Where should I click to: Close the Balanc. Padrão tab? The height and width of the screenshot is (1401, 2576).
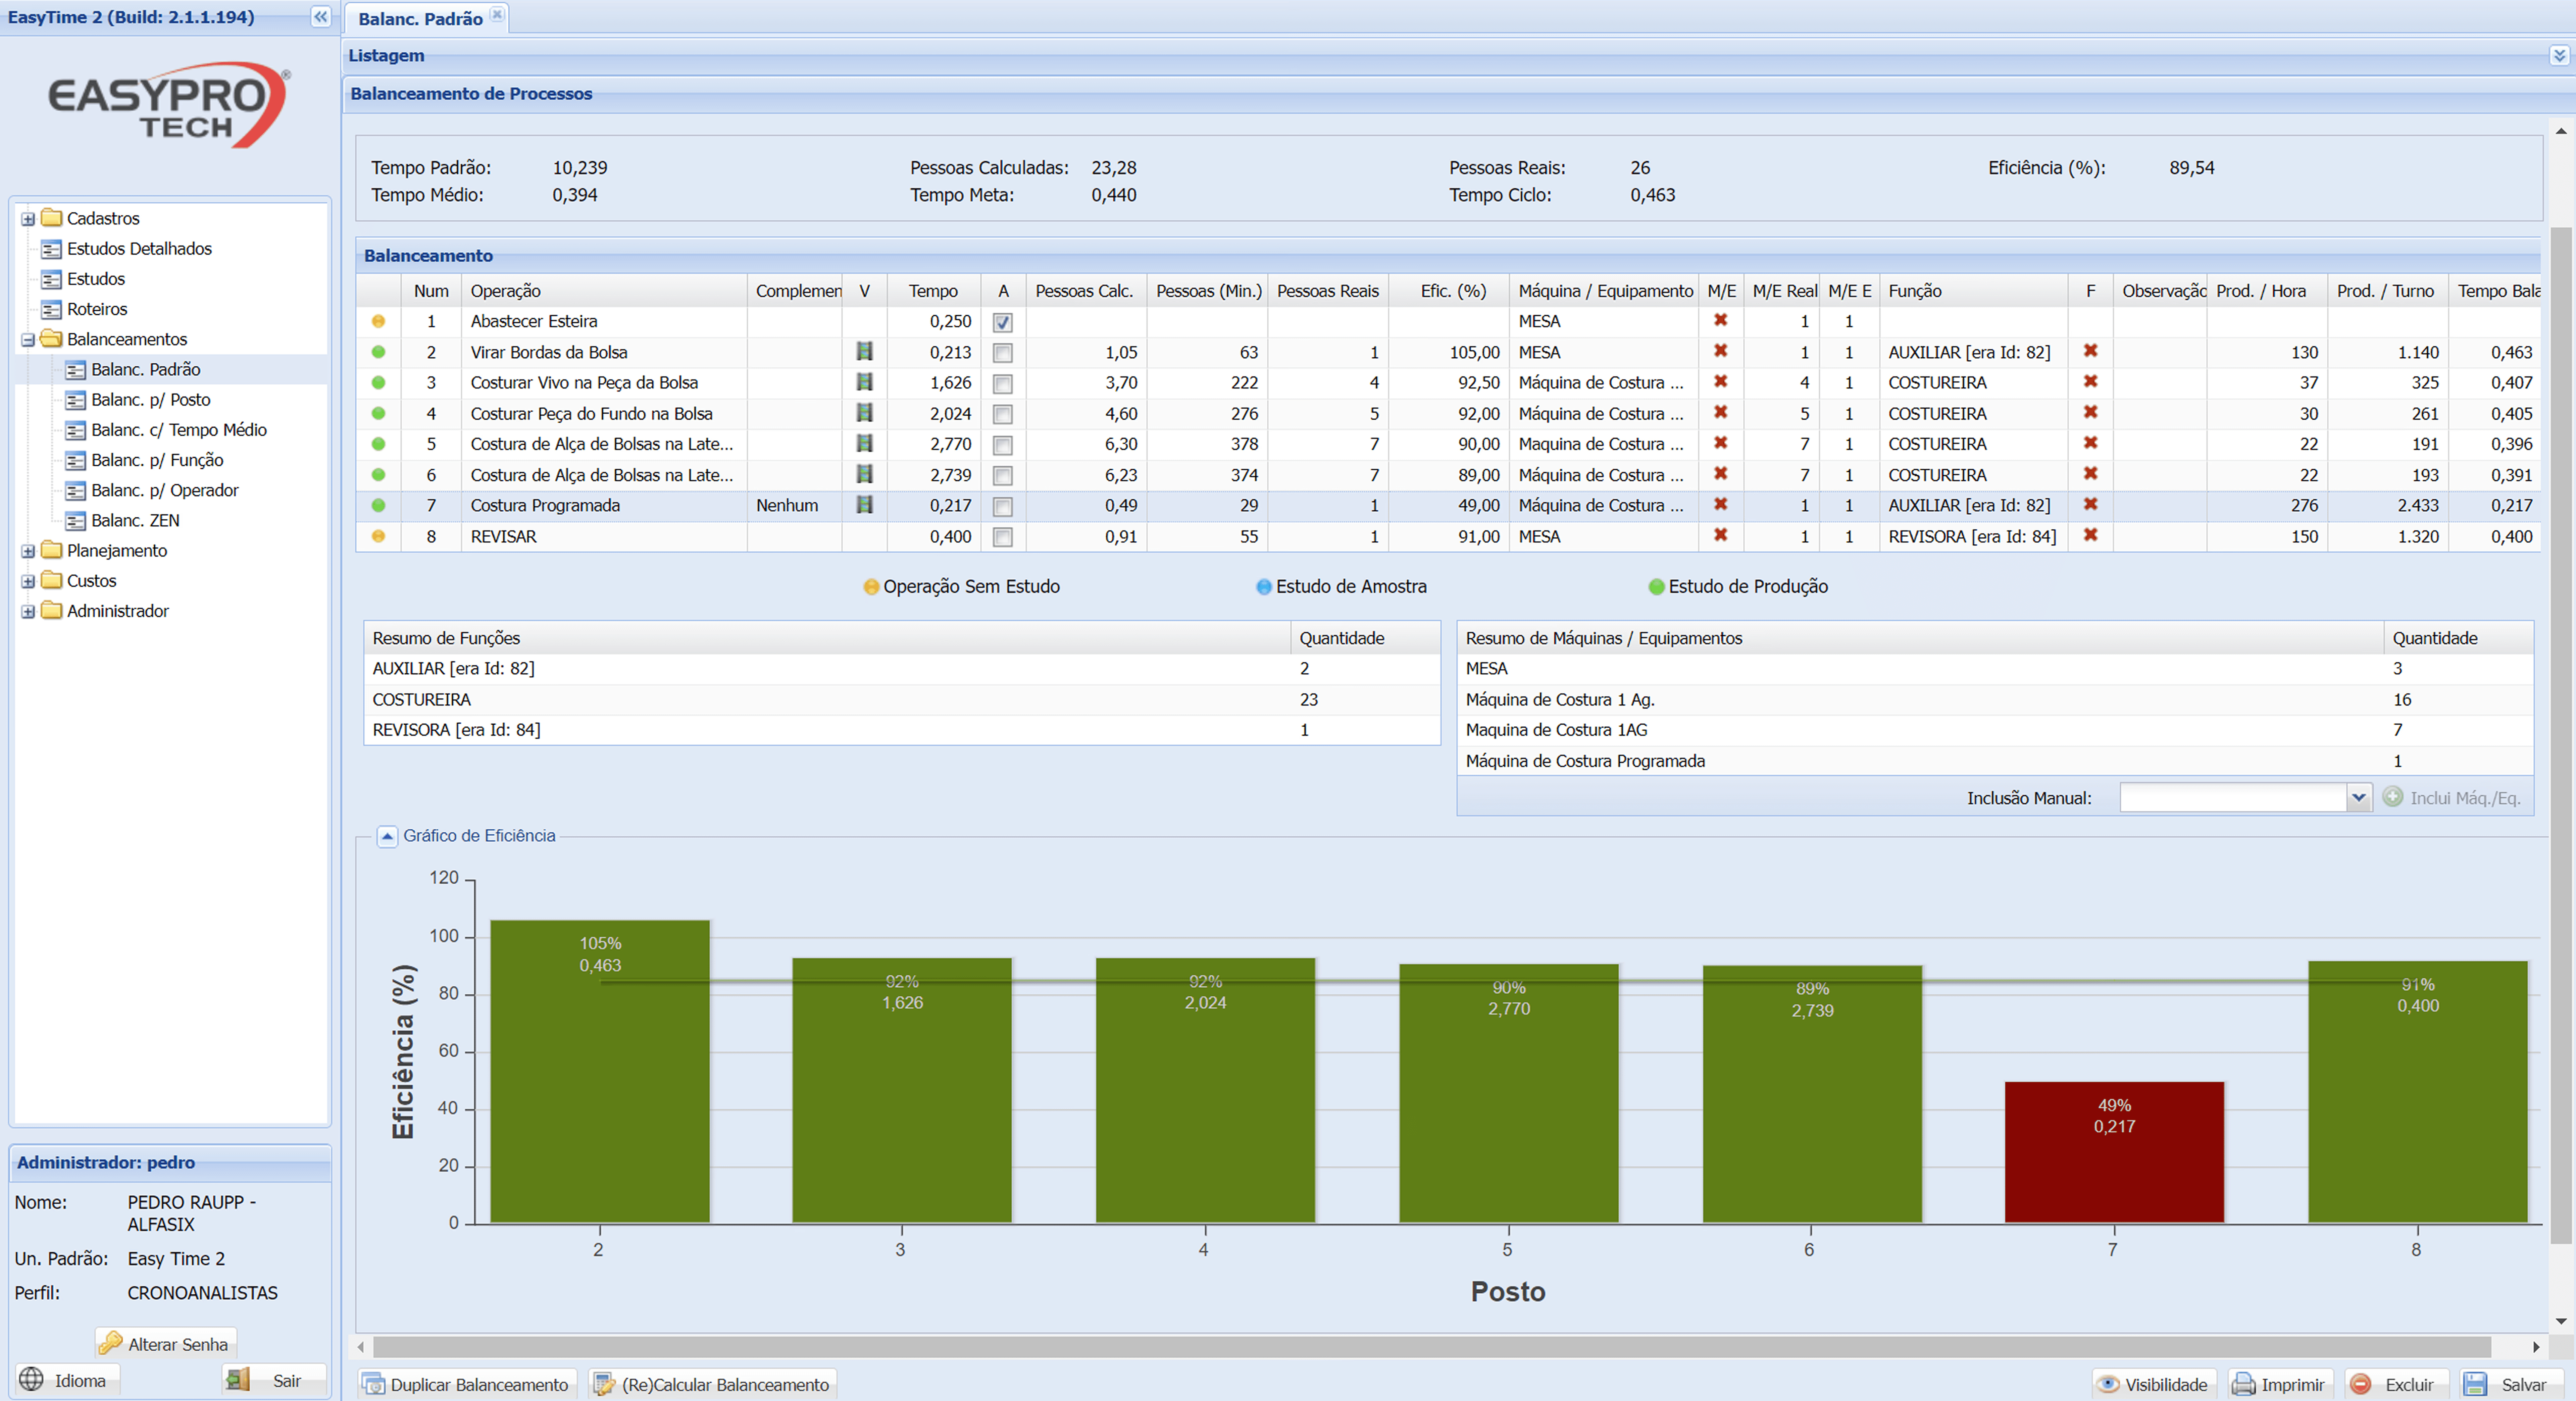(497, 15)
